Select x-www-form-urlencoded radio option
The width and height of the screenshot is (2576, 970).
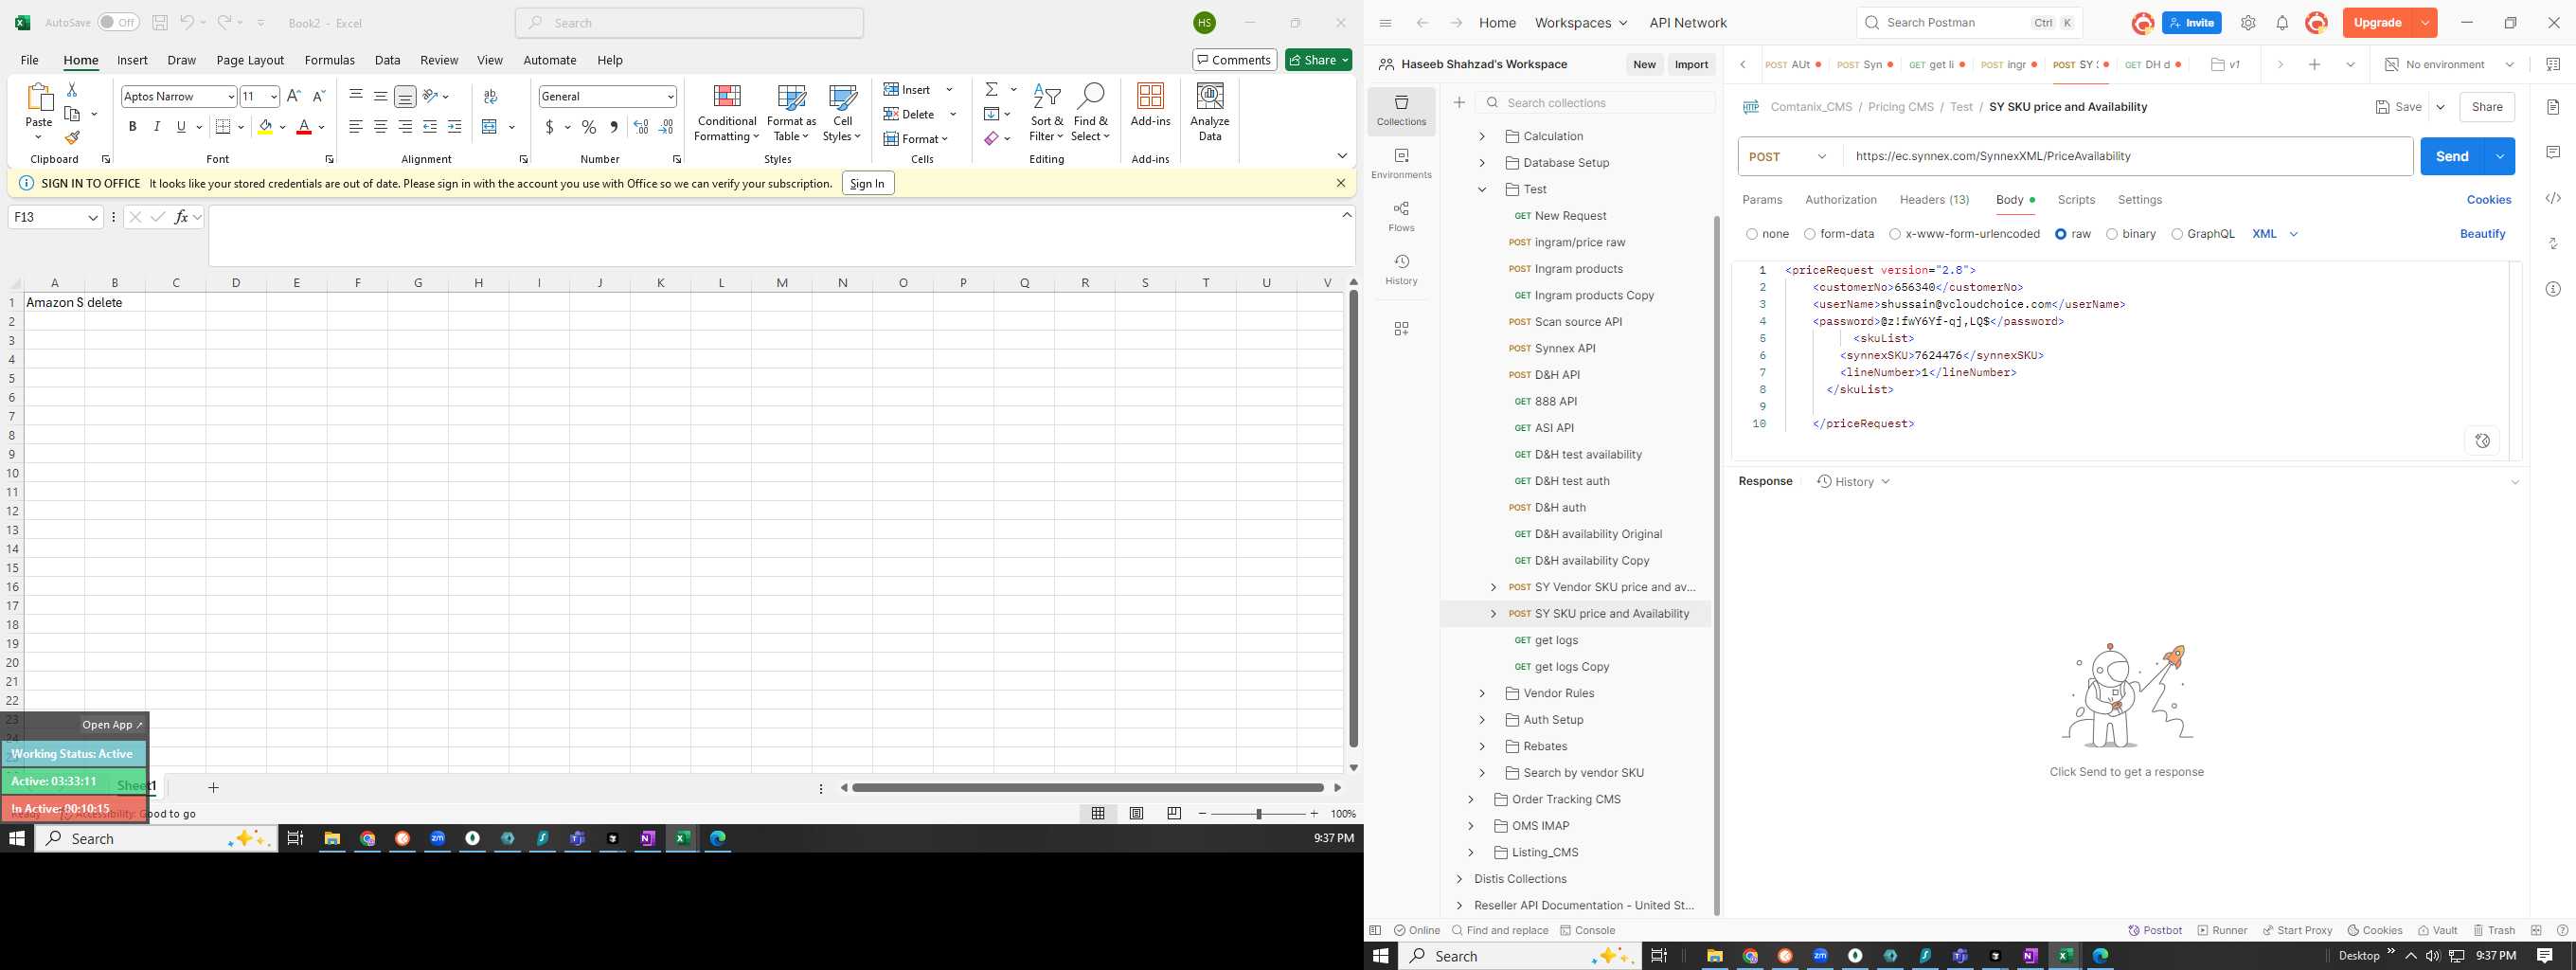(x=1895, y=234)
